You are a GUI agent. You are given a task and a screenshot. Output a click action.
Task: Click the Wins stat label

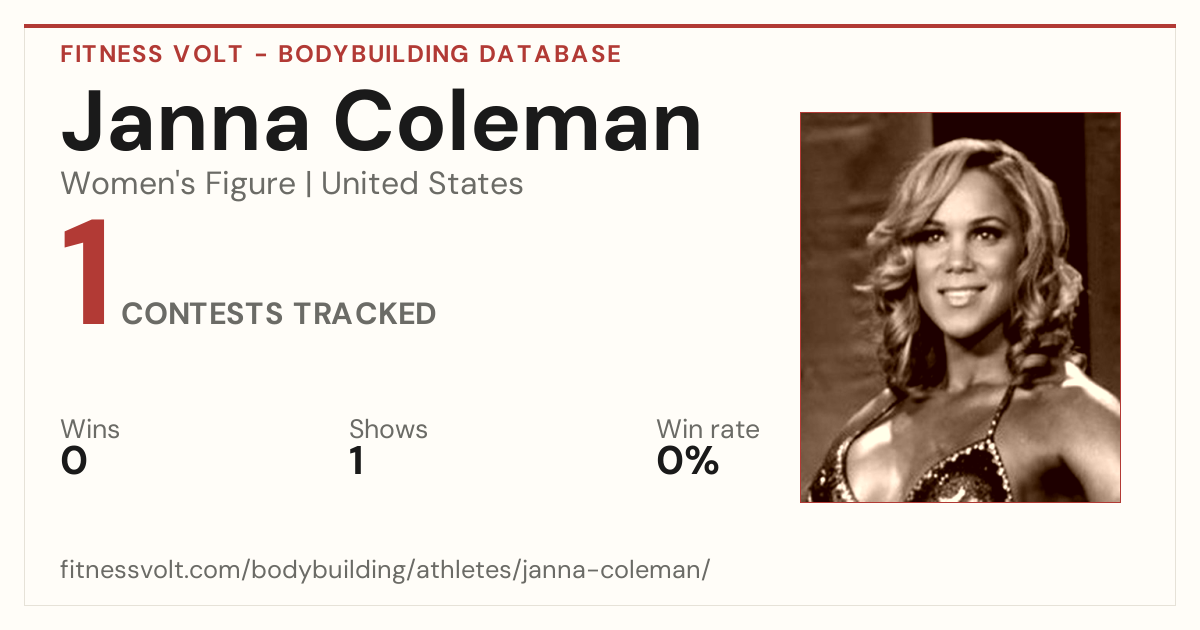pyautogui.click(x=90, y=429)
